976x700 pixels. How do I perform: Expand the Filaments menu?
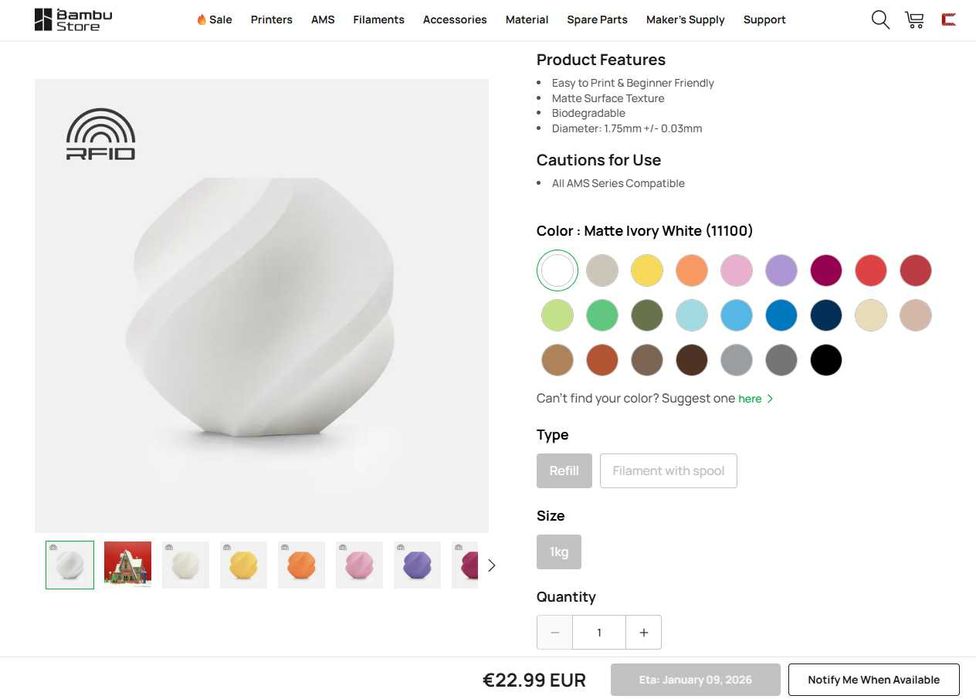pyautogui.click(x=378, y=20)
